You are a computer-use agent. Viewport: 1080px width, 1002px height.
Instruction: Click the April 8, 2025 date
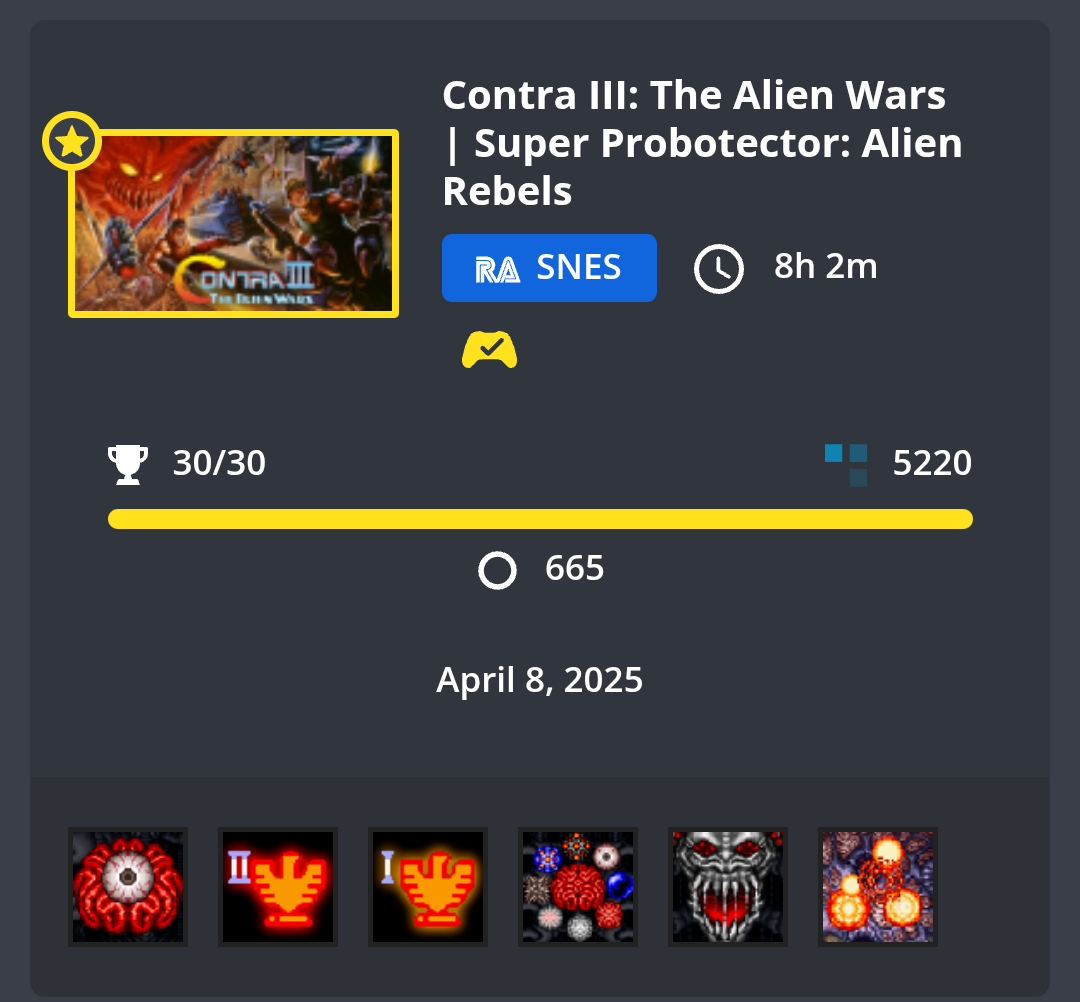[x=539, y=680]
